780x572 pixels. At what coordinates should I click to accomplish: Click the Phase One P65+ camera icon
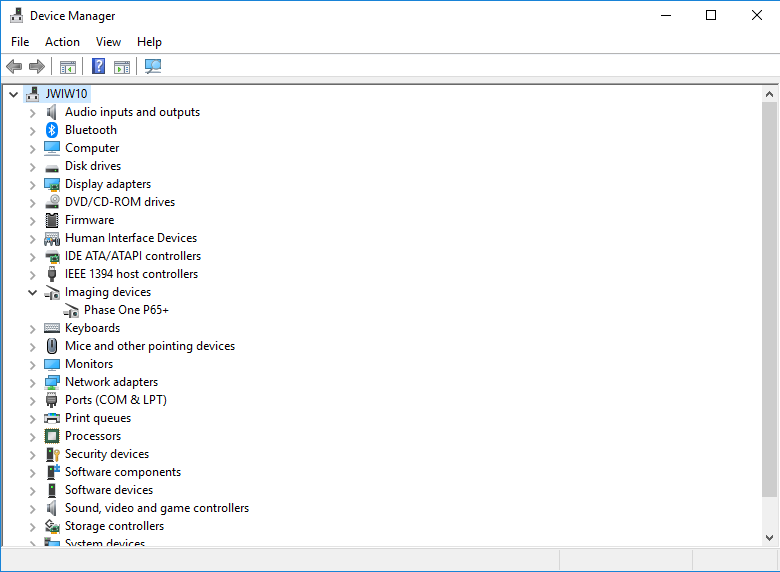coord(71,311)
